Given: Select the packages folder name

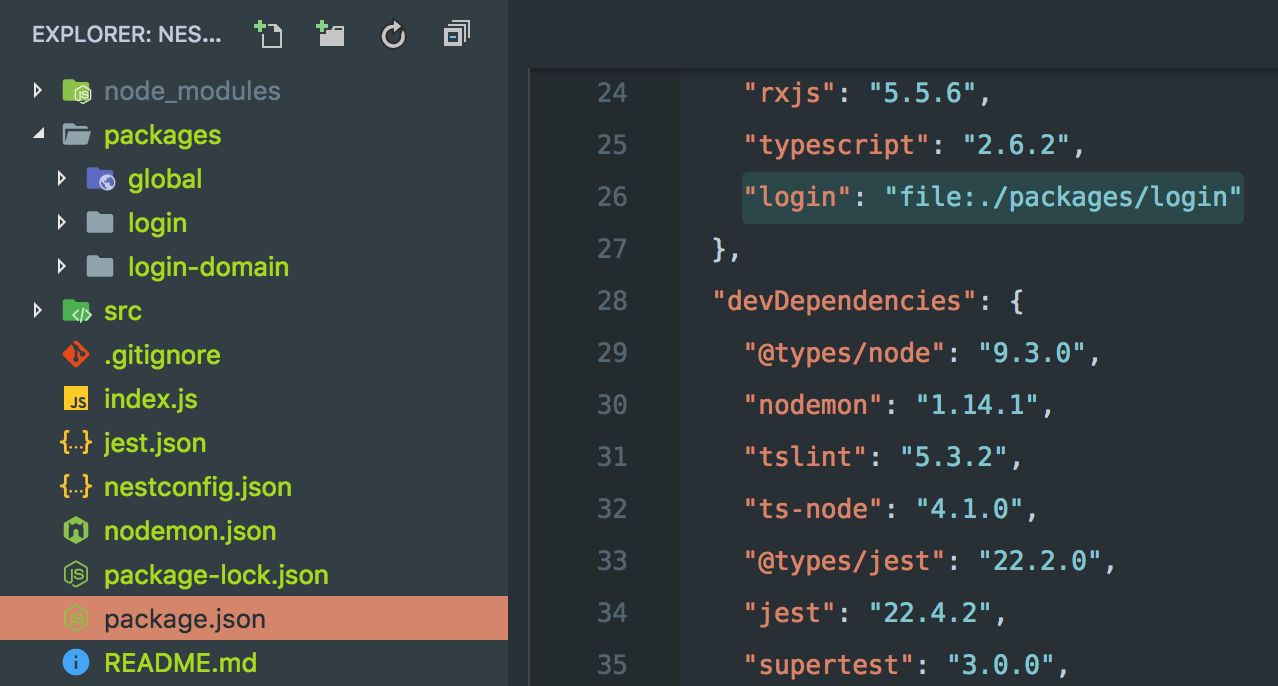Looking at the screenshot, I should [x=163, y=135].
